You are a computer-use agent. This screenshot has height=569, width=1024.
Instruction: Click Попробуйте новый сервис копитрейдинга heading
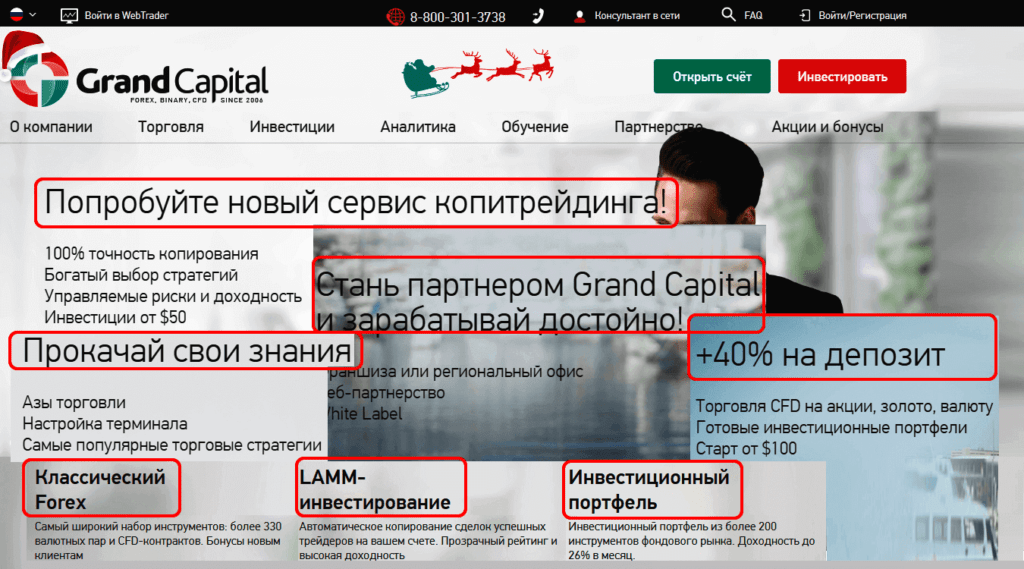(356, 203)
